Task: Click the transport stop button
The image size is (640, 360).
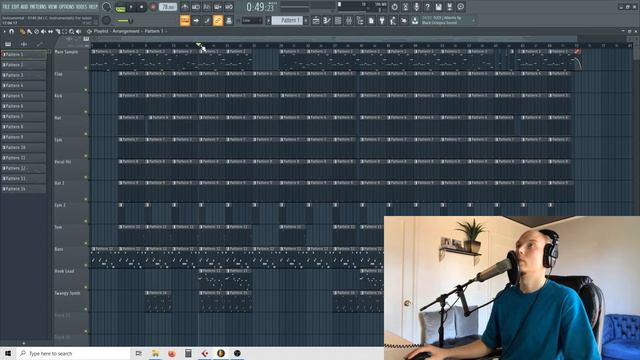Action: (141, 7)
